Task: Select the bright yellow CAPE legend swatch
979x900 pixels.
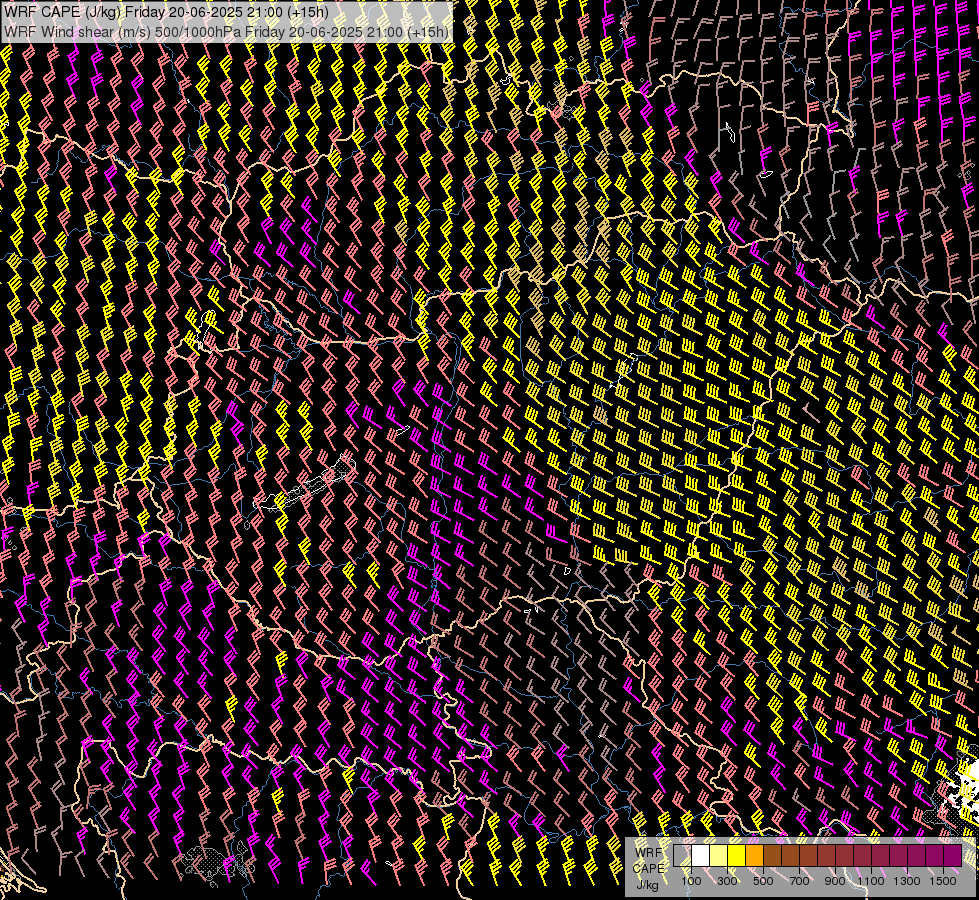Action: [x=737, y=856]
